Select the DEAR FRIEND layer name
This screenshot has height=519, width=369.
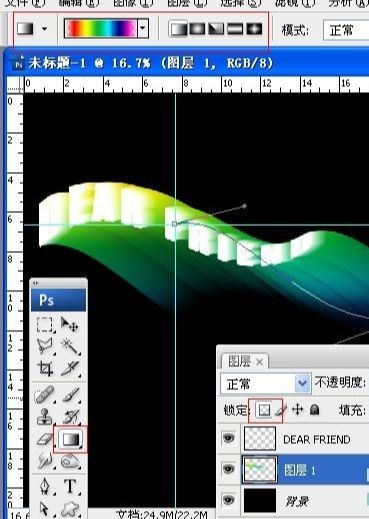[316, 440]
